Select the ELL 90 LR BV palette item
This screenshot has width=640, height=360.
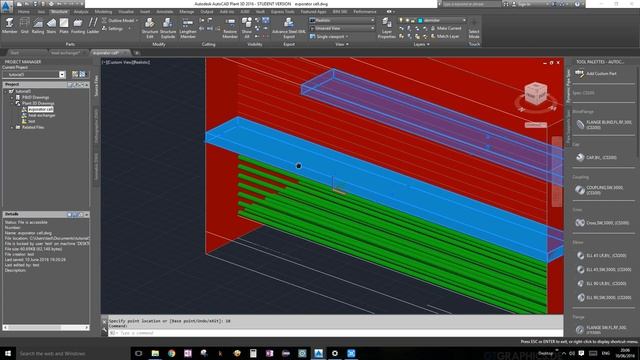pyautogui.click(x=601, y=283)
